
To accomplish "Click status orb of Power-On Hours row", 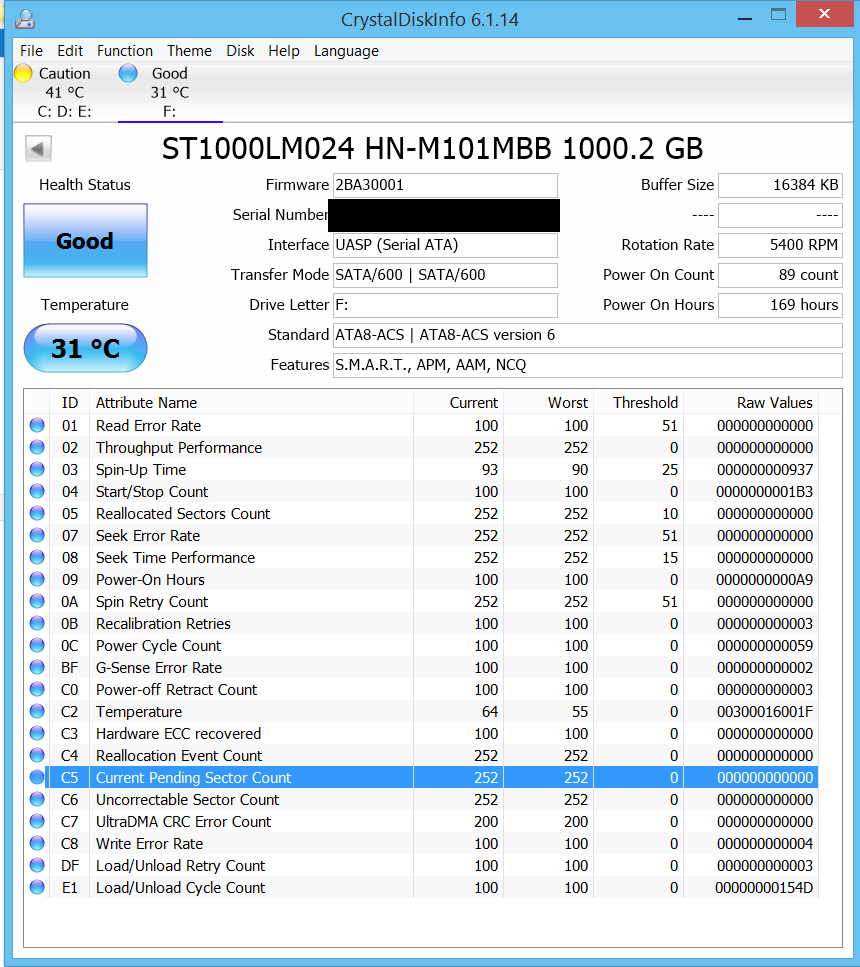I will click(37, 579).
